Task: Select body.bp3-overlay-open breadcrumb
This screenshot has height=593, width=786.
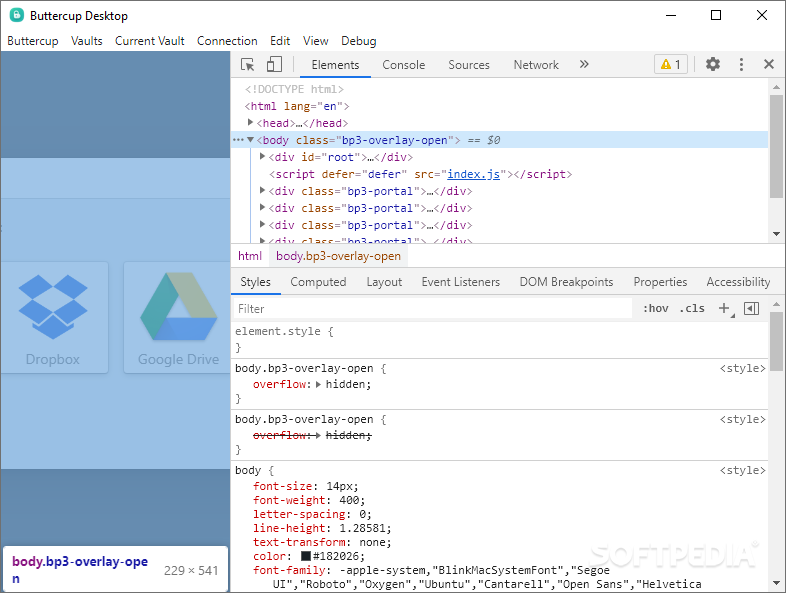Action: 338,256
